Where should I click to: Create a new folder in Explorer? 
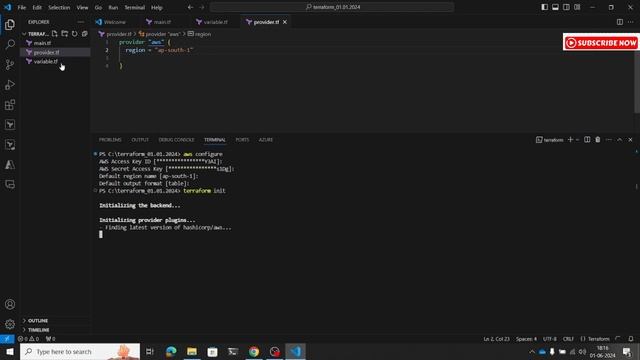click(x=64, y=34)
